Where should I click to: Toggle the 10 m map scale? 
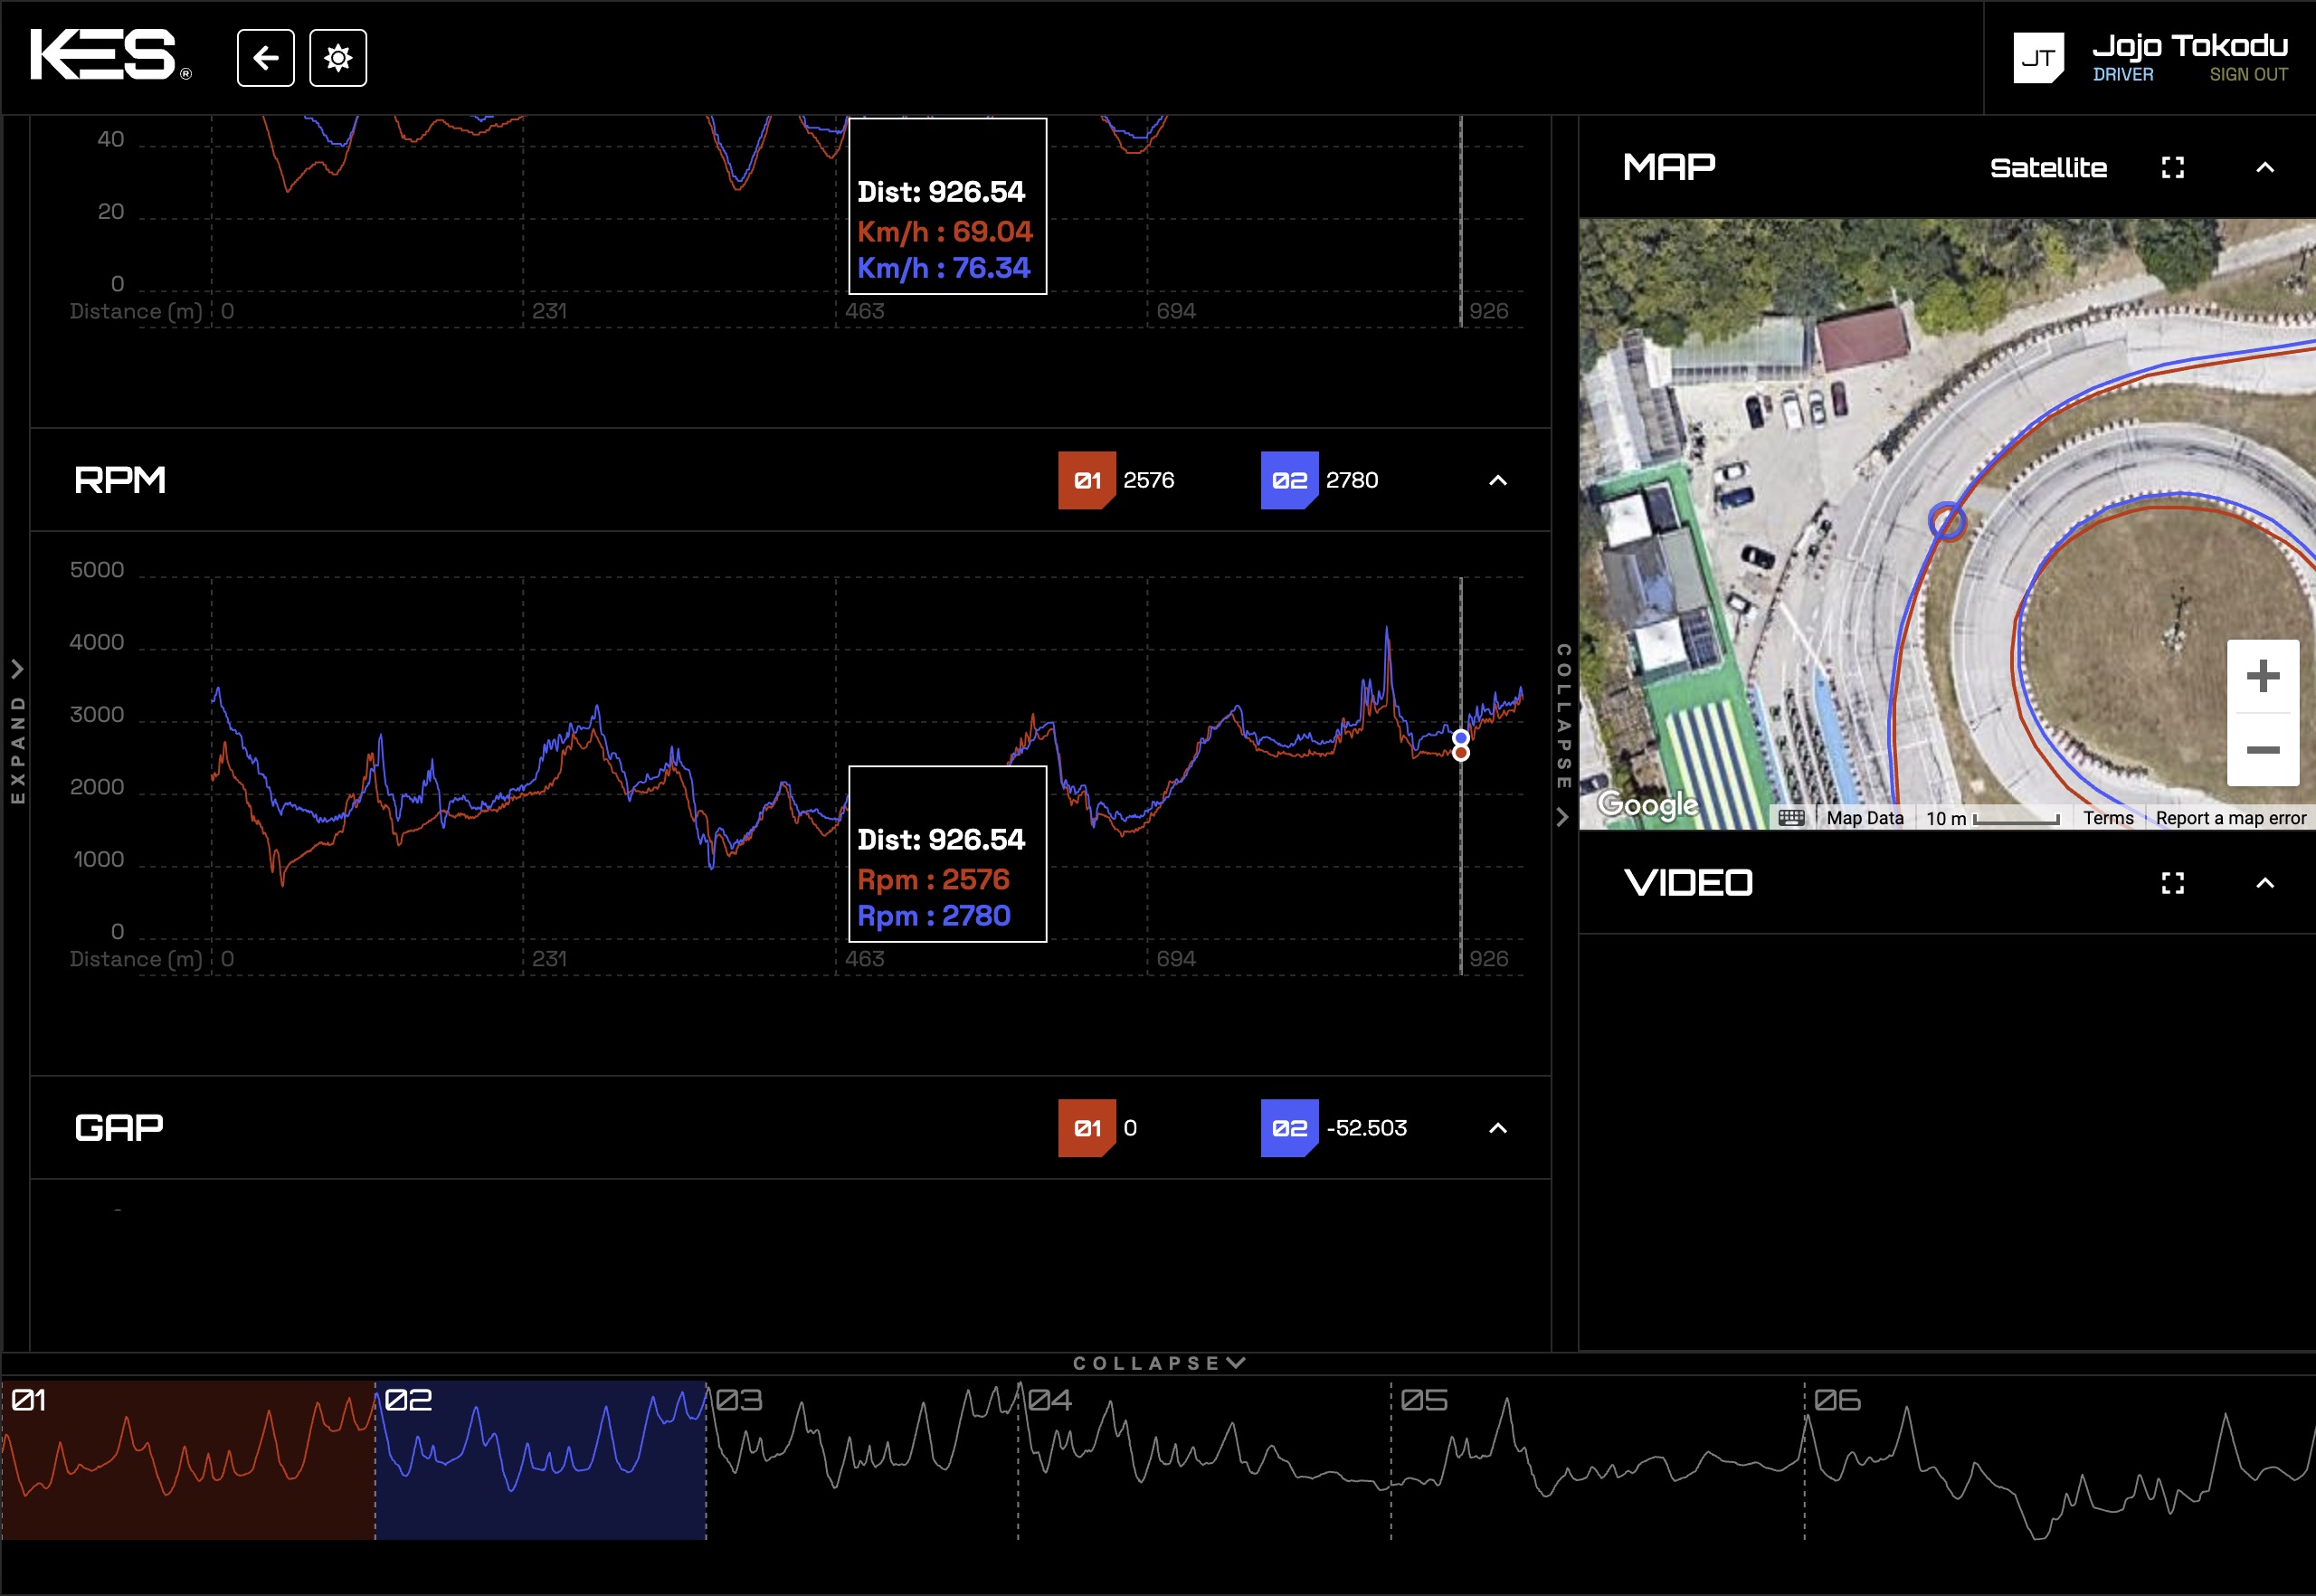point(1993,818)
